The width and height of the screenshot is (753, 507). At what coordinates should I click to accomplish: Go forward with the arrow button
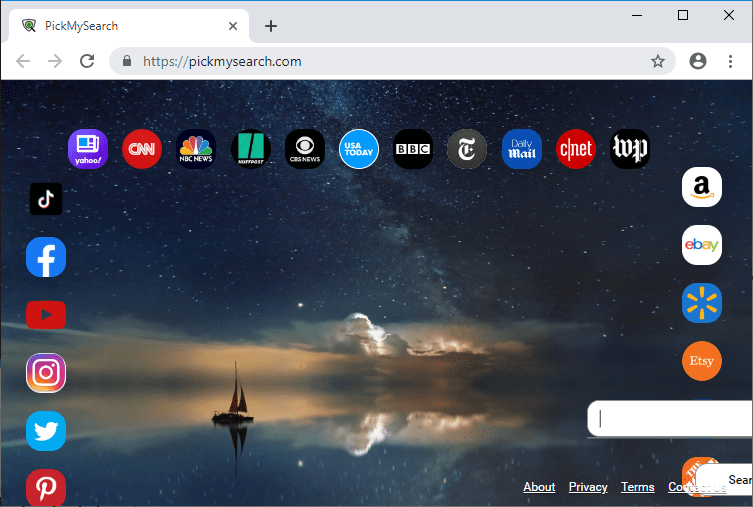click(x=55, y=61)
